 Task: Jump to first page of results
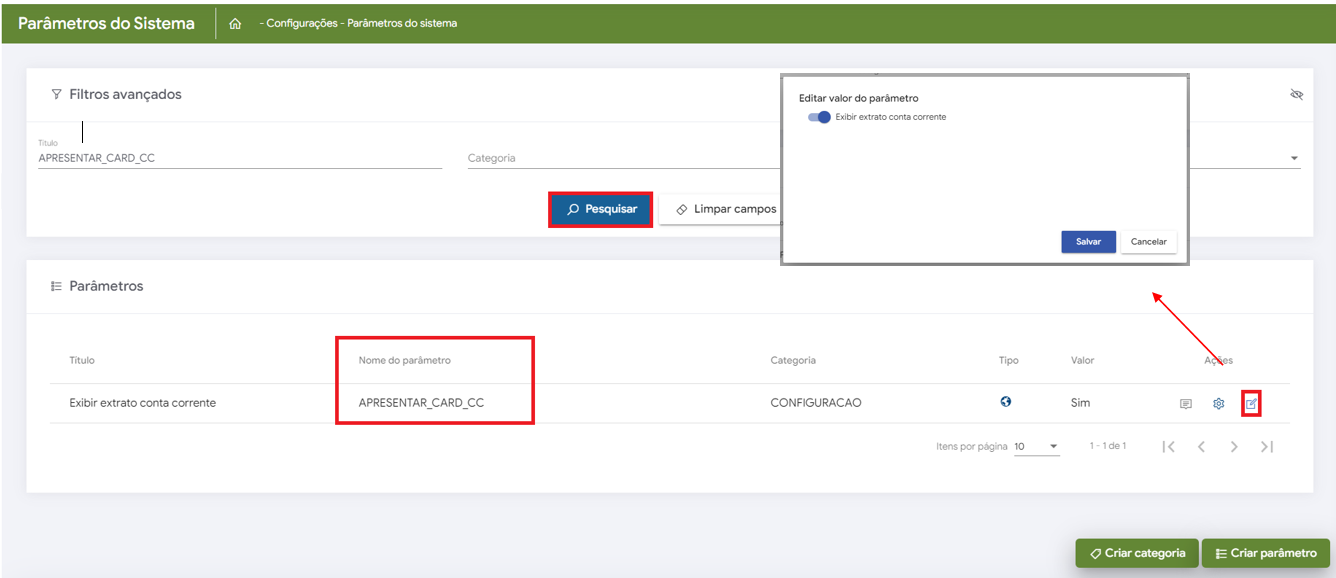1168,446
